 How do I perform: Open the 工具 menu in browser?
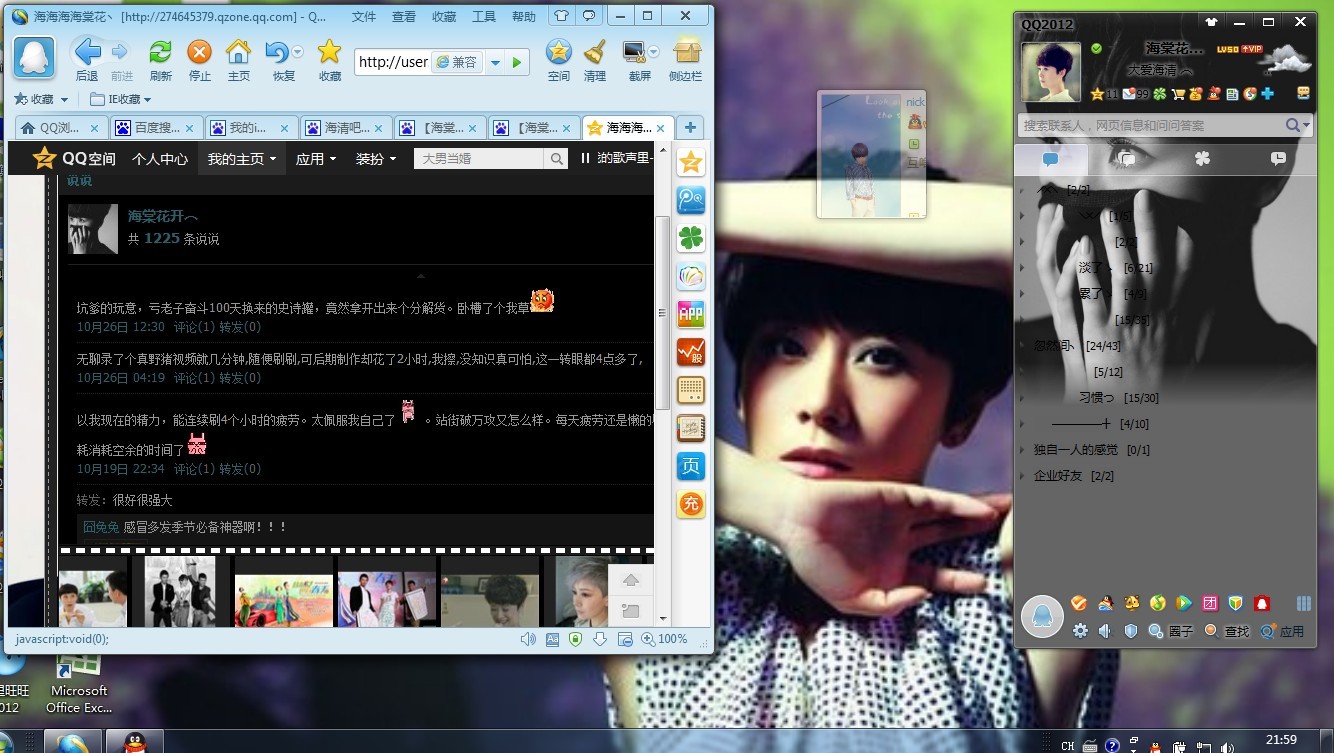[x=484, y=17]
